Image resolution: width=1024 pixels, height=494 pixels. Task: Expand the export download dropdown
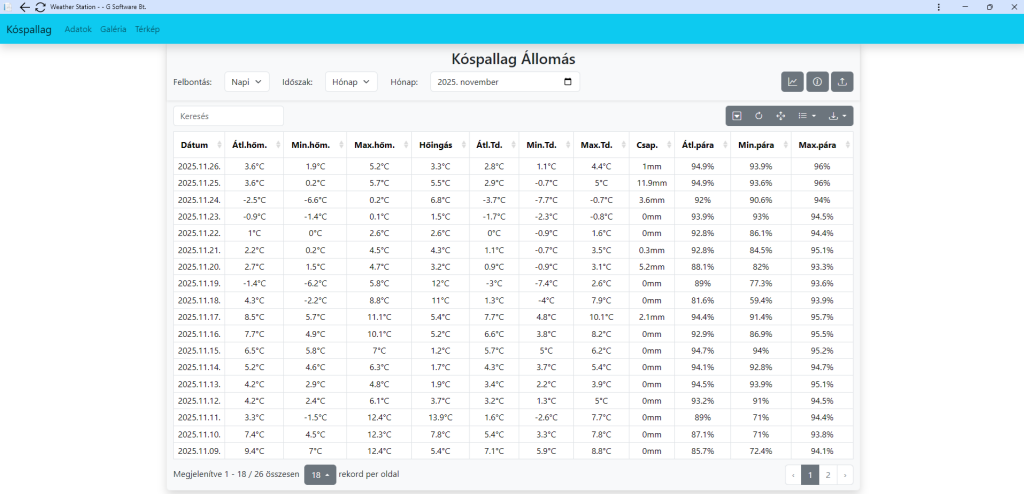838,116
